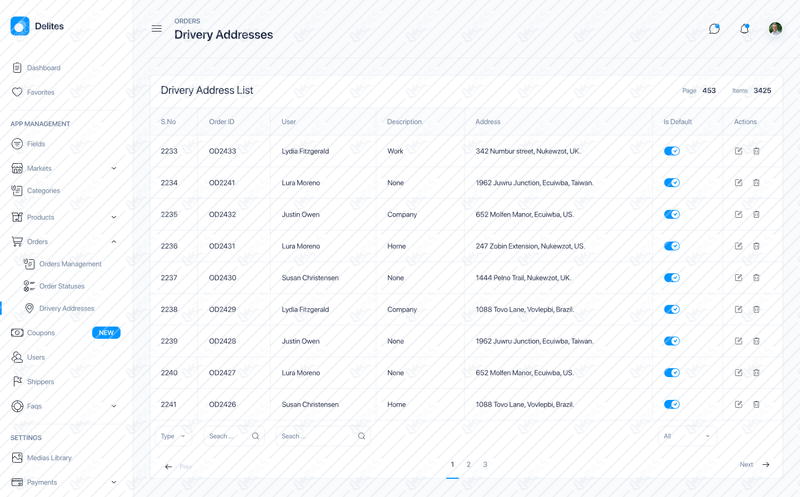This screenshot has width=800, height=497.
Task: Expand the Payments sidebar chevron
Action: click(114, 482)
